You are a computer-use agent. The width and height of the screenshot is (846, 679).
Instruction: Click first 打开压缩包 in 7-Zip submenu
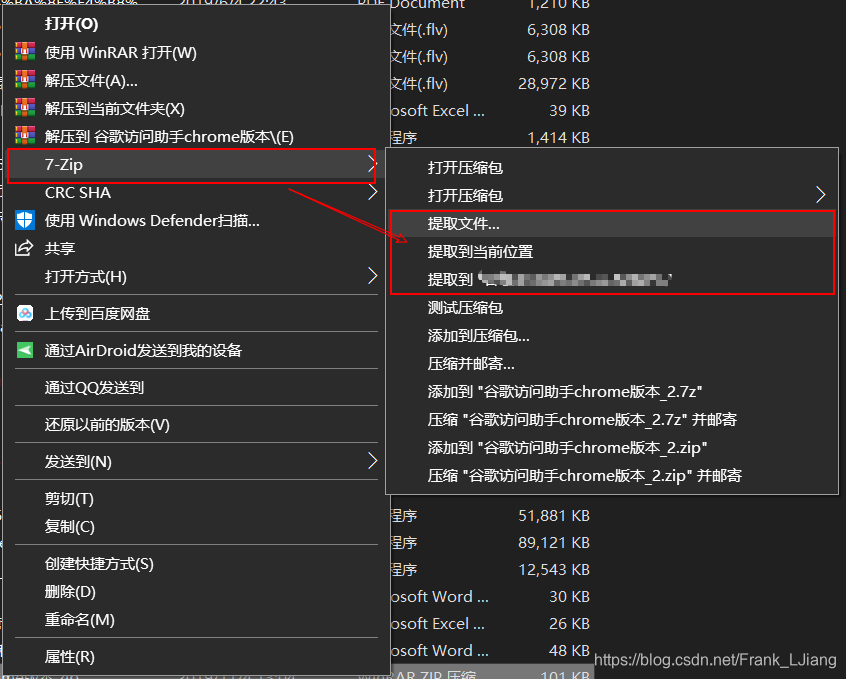coord(612,167)
